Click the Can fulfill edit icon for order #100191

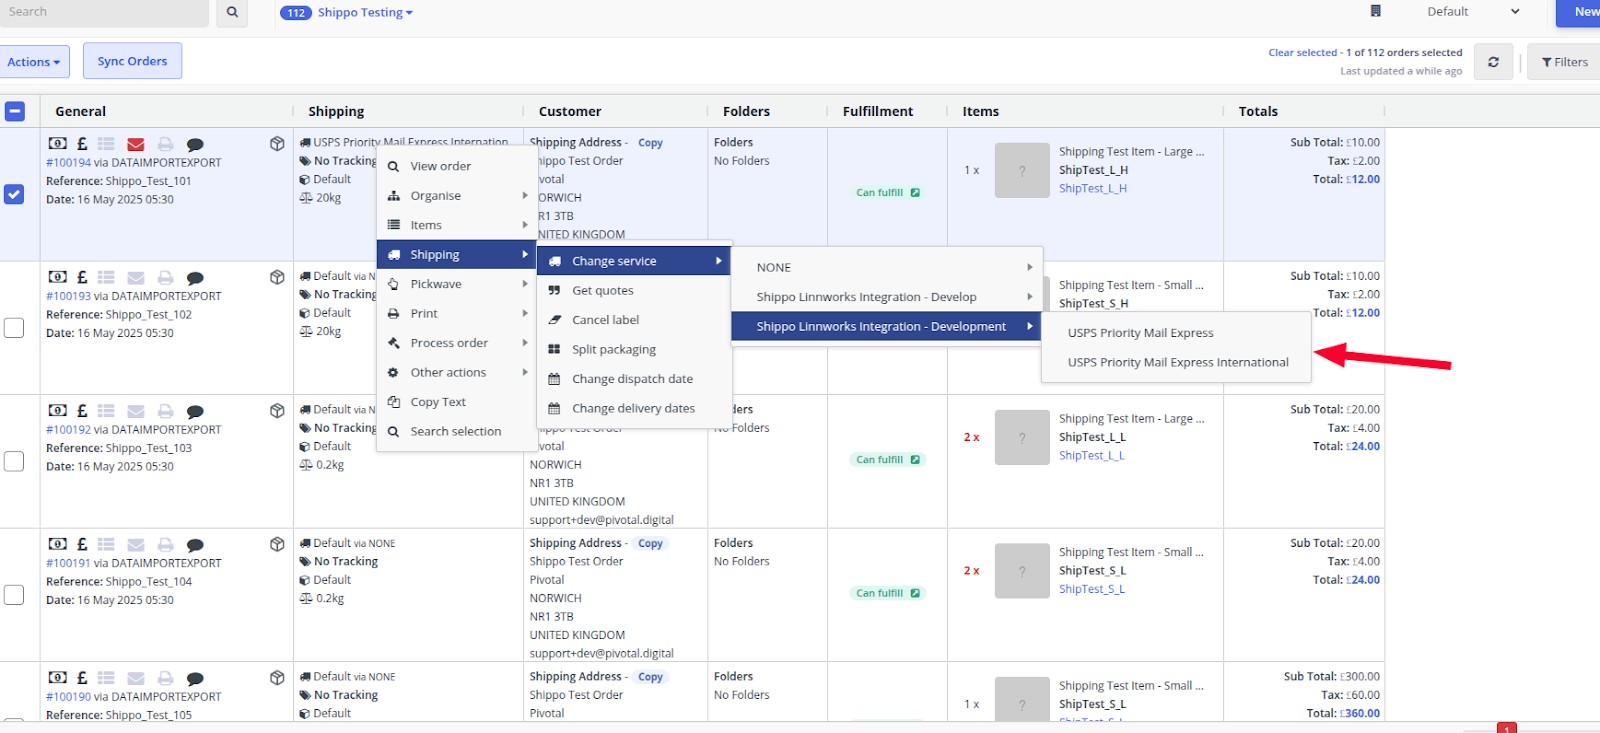pyautogui.click(x=915, y=593)
